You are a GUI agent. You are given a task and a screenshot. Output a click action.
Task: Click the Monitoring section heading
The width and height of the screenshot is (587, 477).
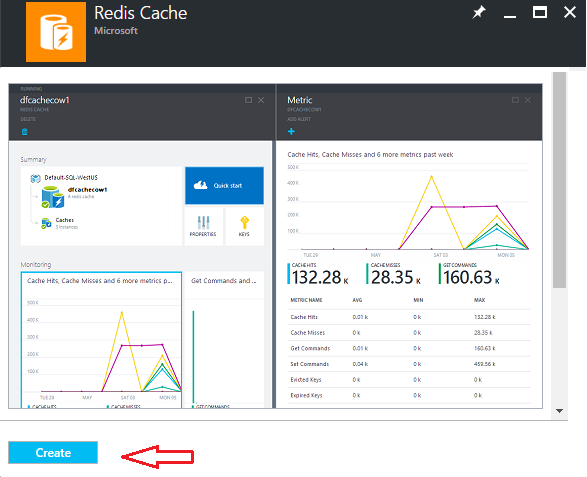tap(36, 264)
